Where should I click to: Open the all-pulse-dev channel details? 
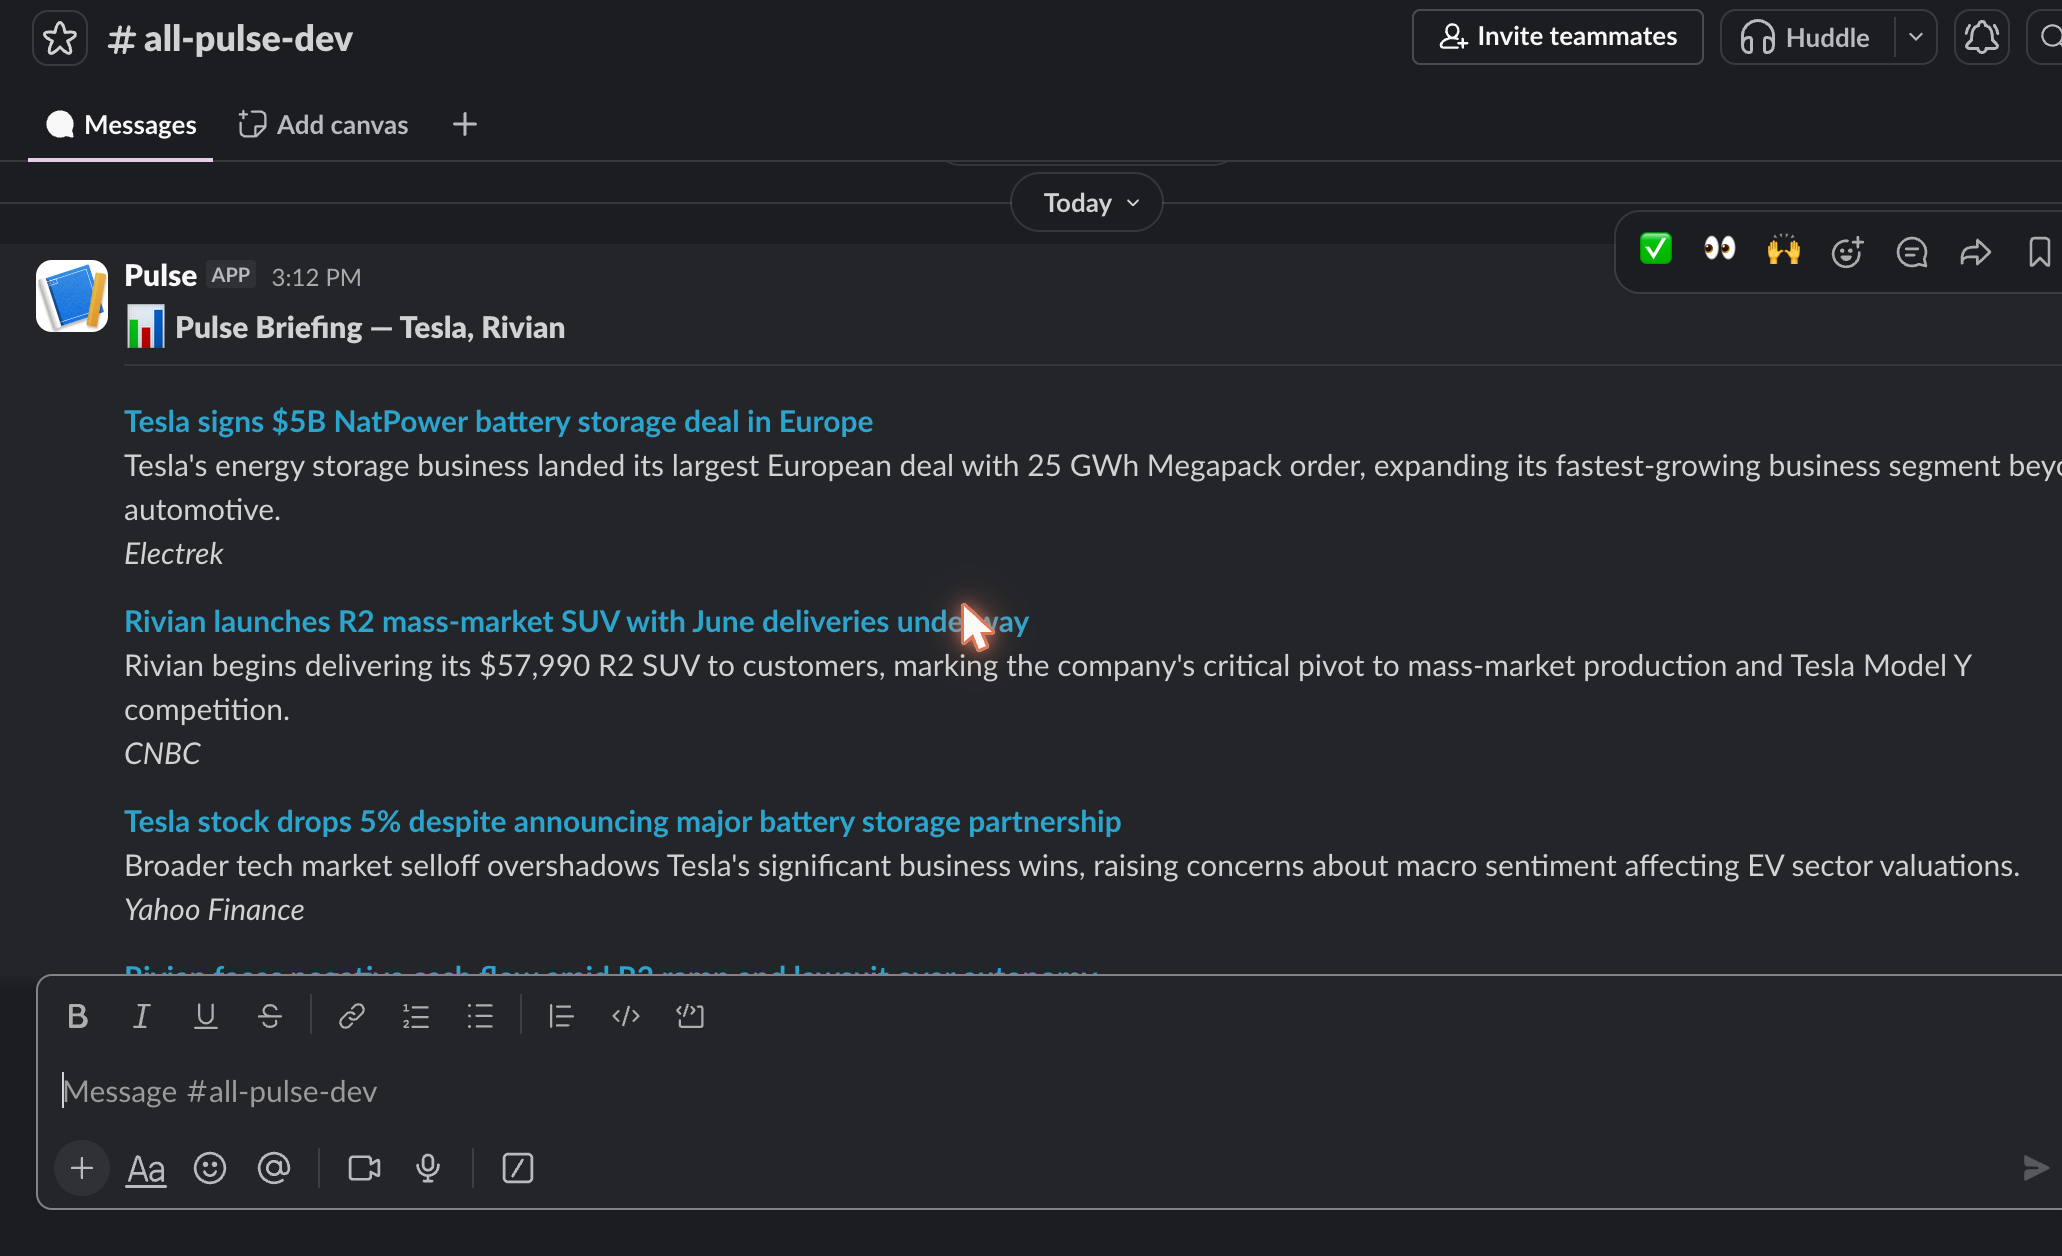[230, 38]
